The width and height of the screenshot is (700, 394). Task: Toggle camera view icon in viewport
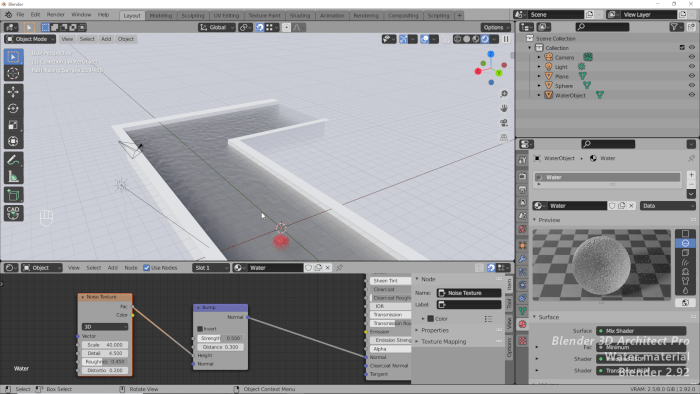(x=504, y=123)
